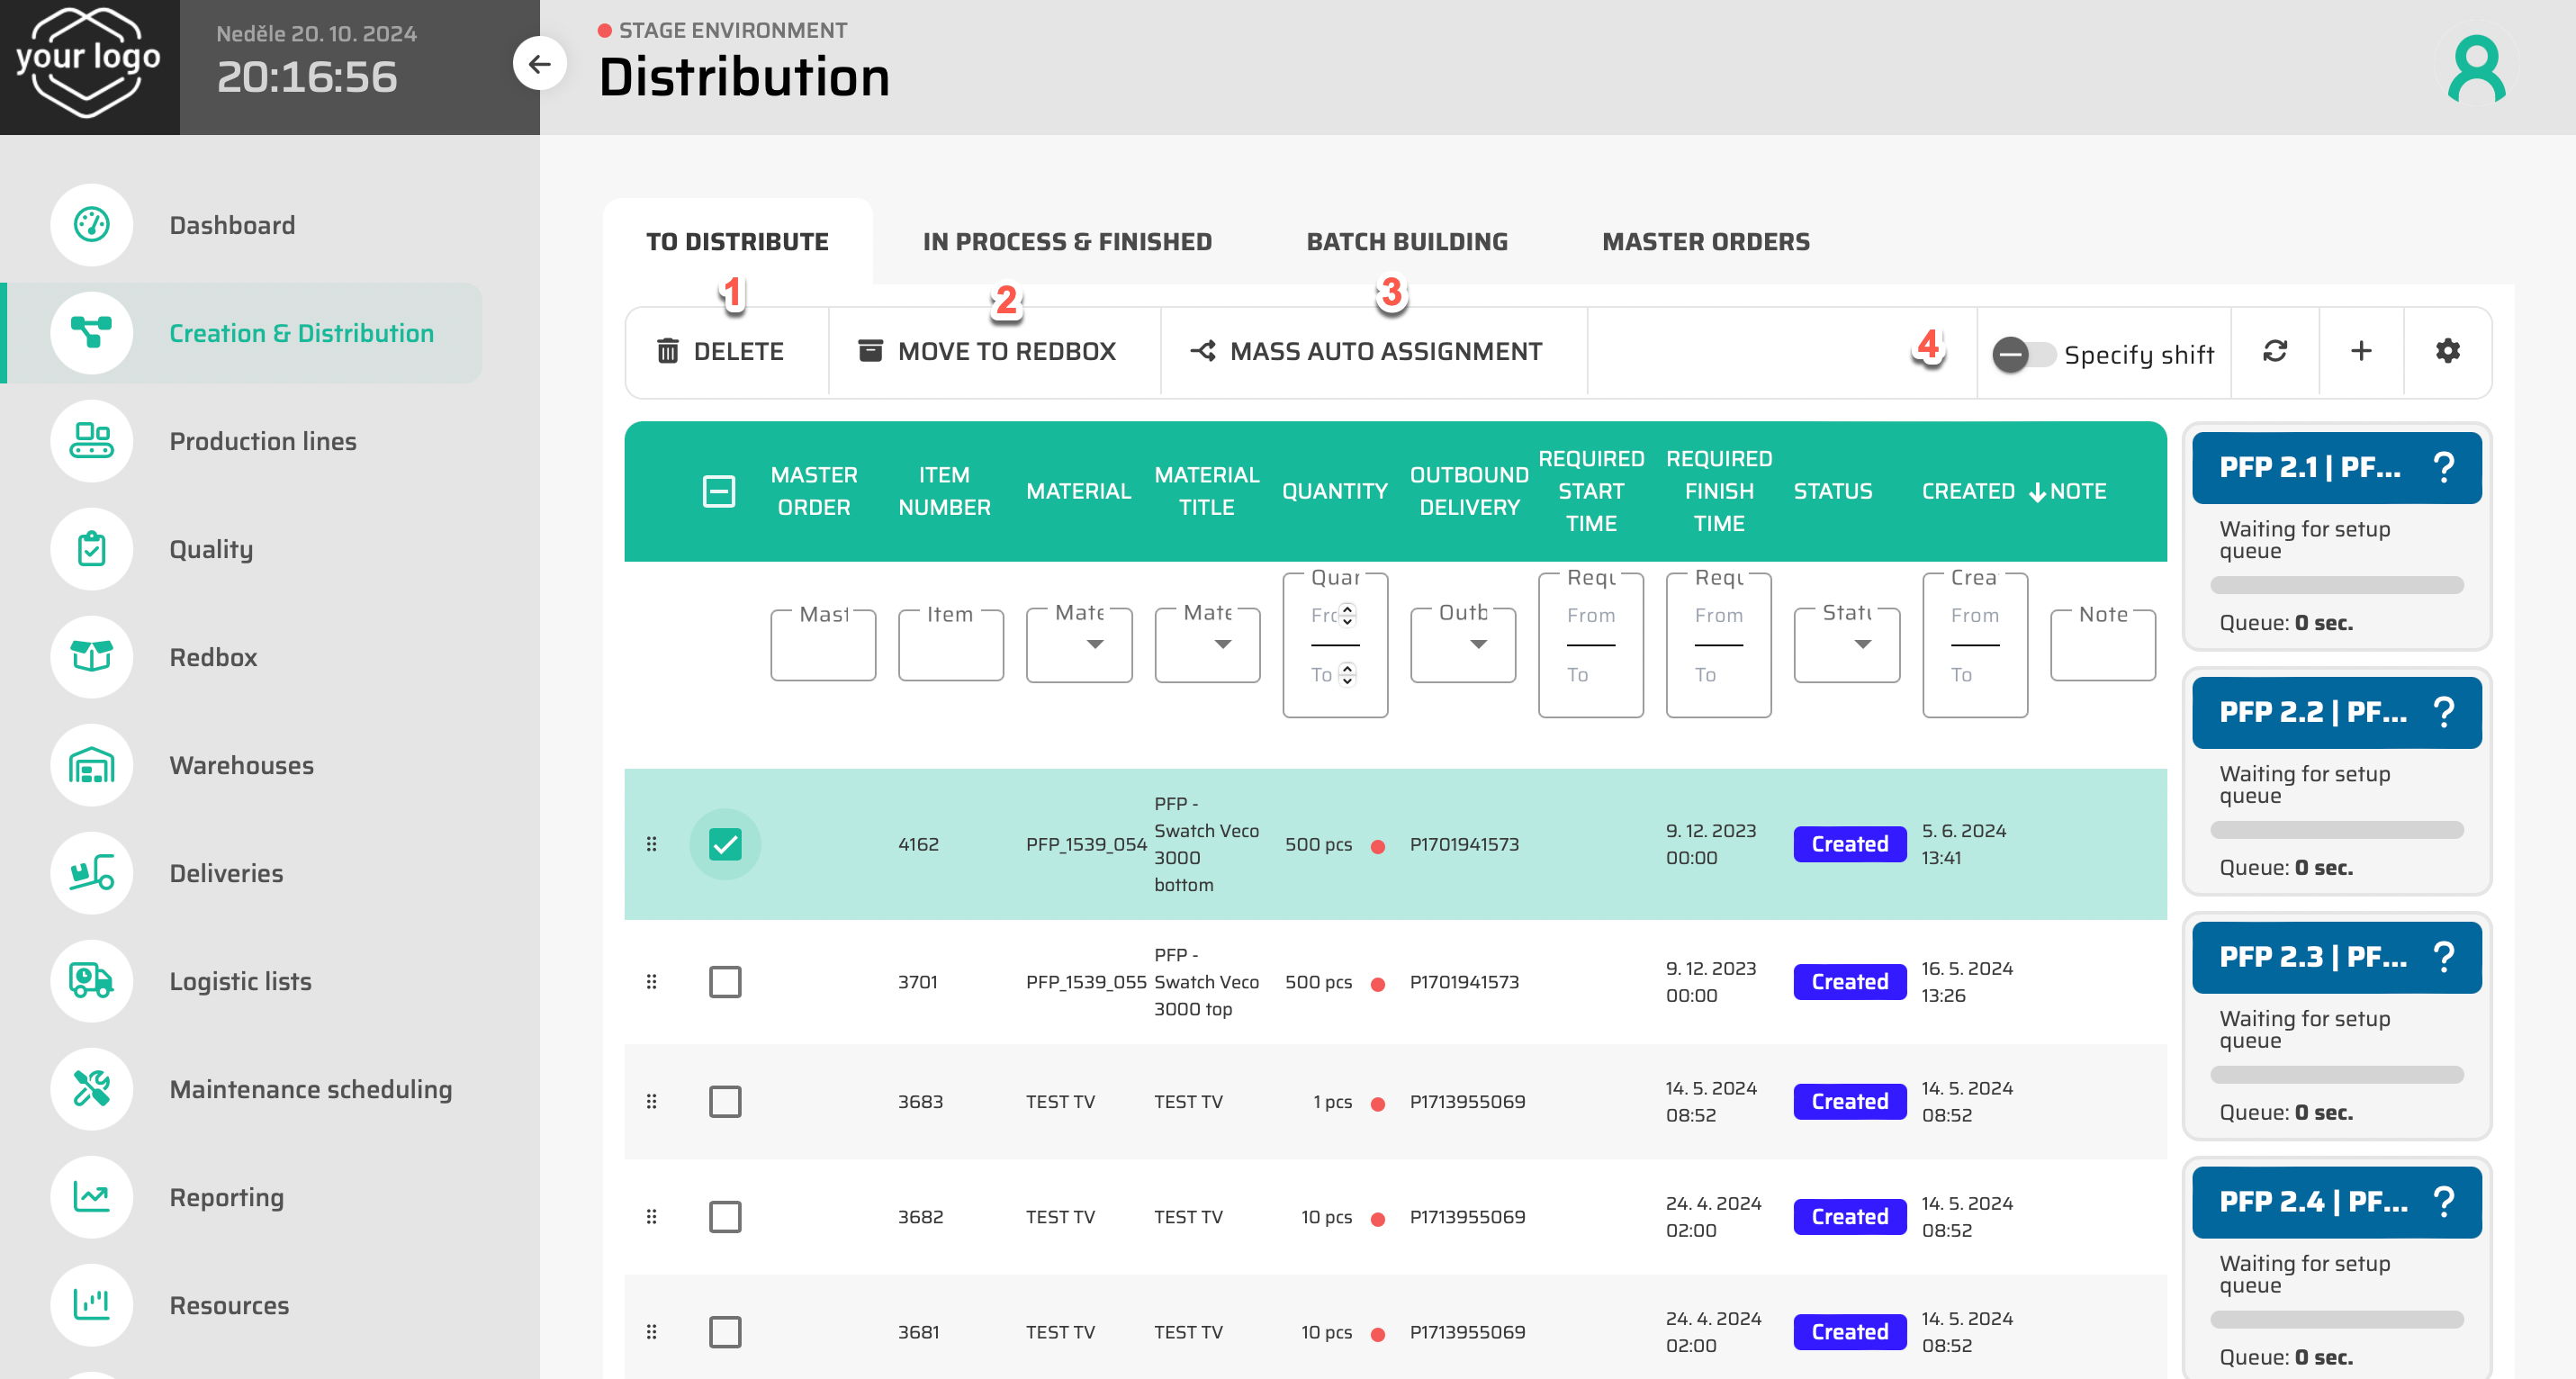The width and height of the screenshot is (2576, 1379).
Task: Open the Material filter dropdown
Action: 1079,645
